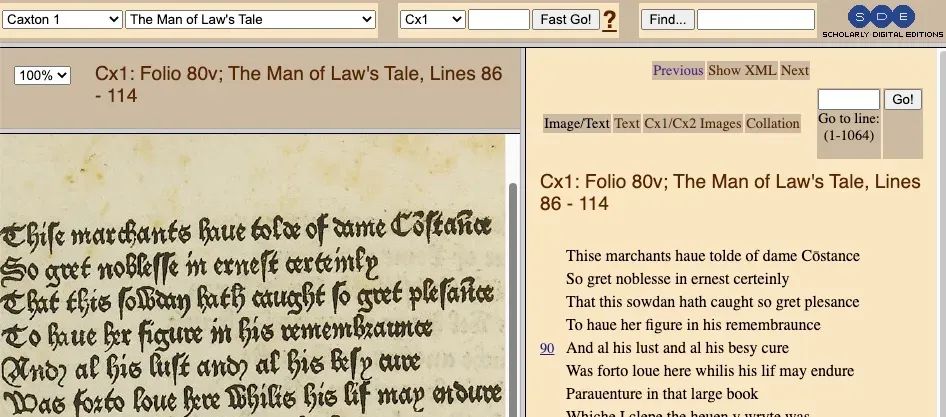Open the Cx1 witness dropdown
Screen dimensions: 946x417
pos(433,19)
